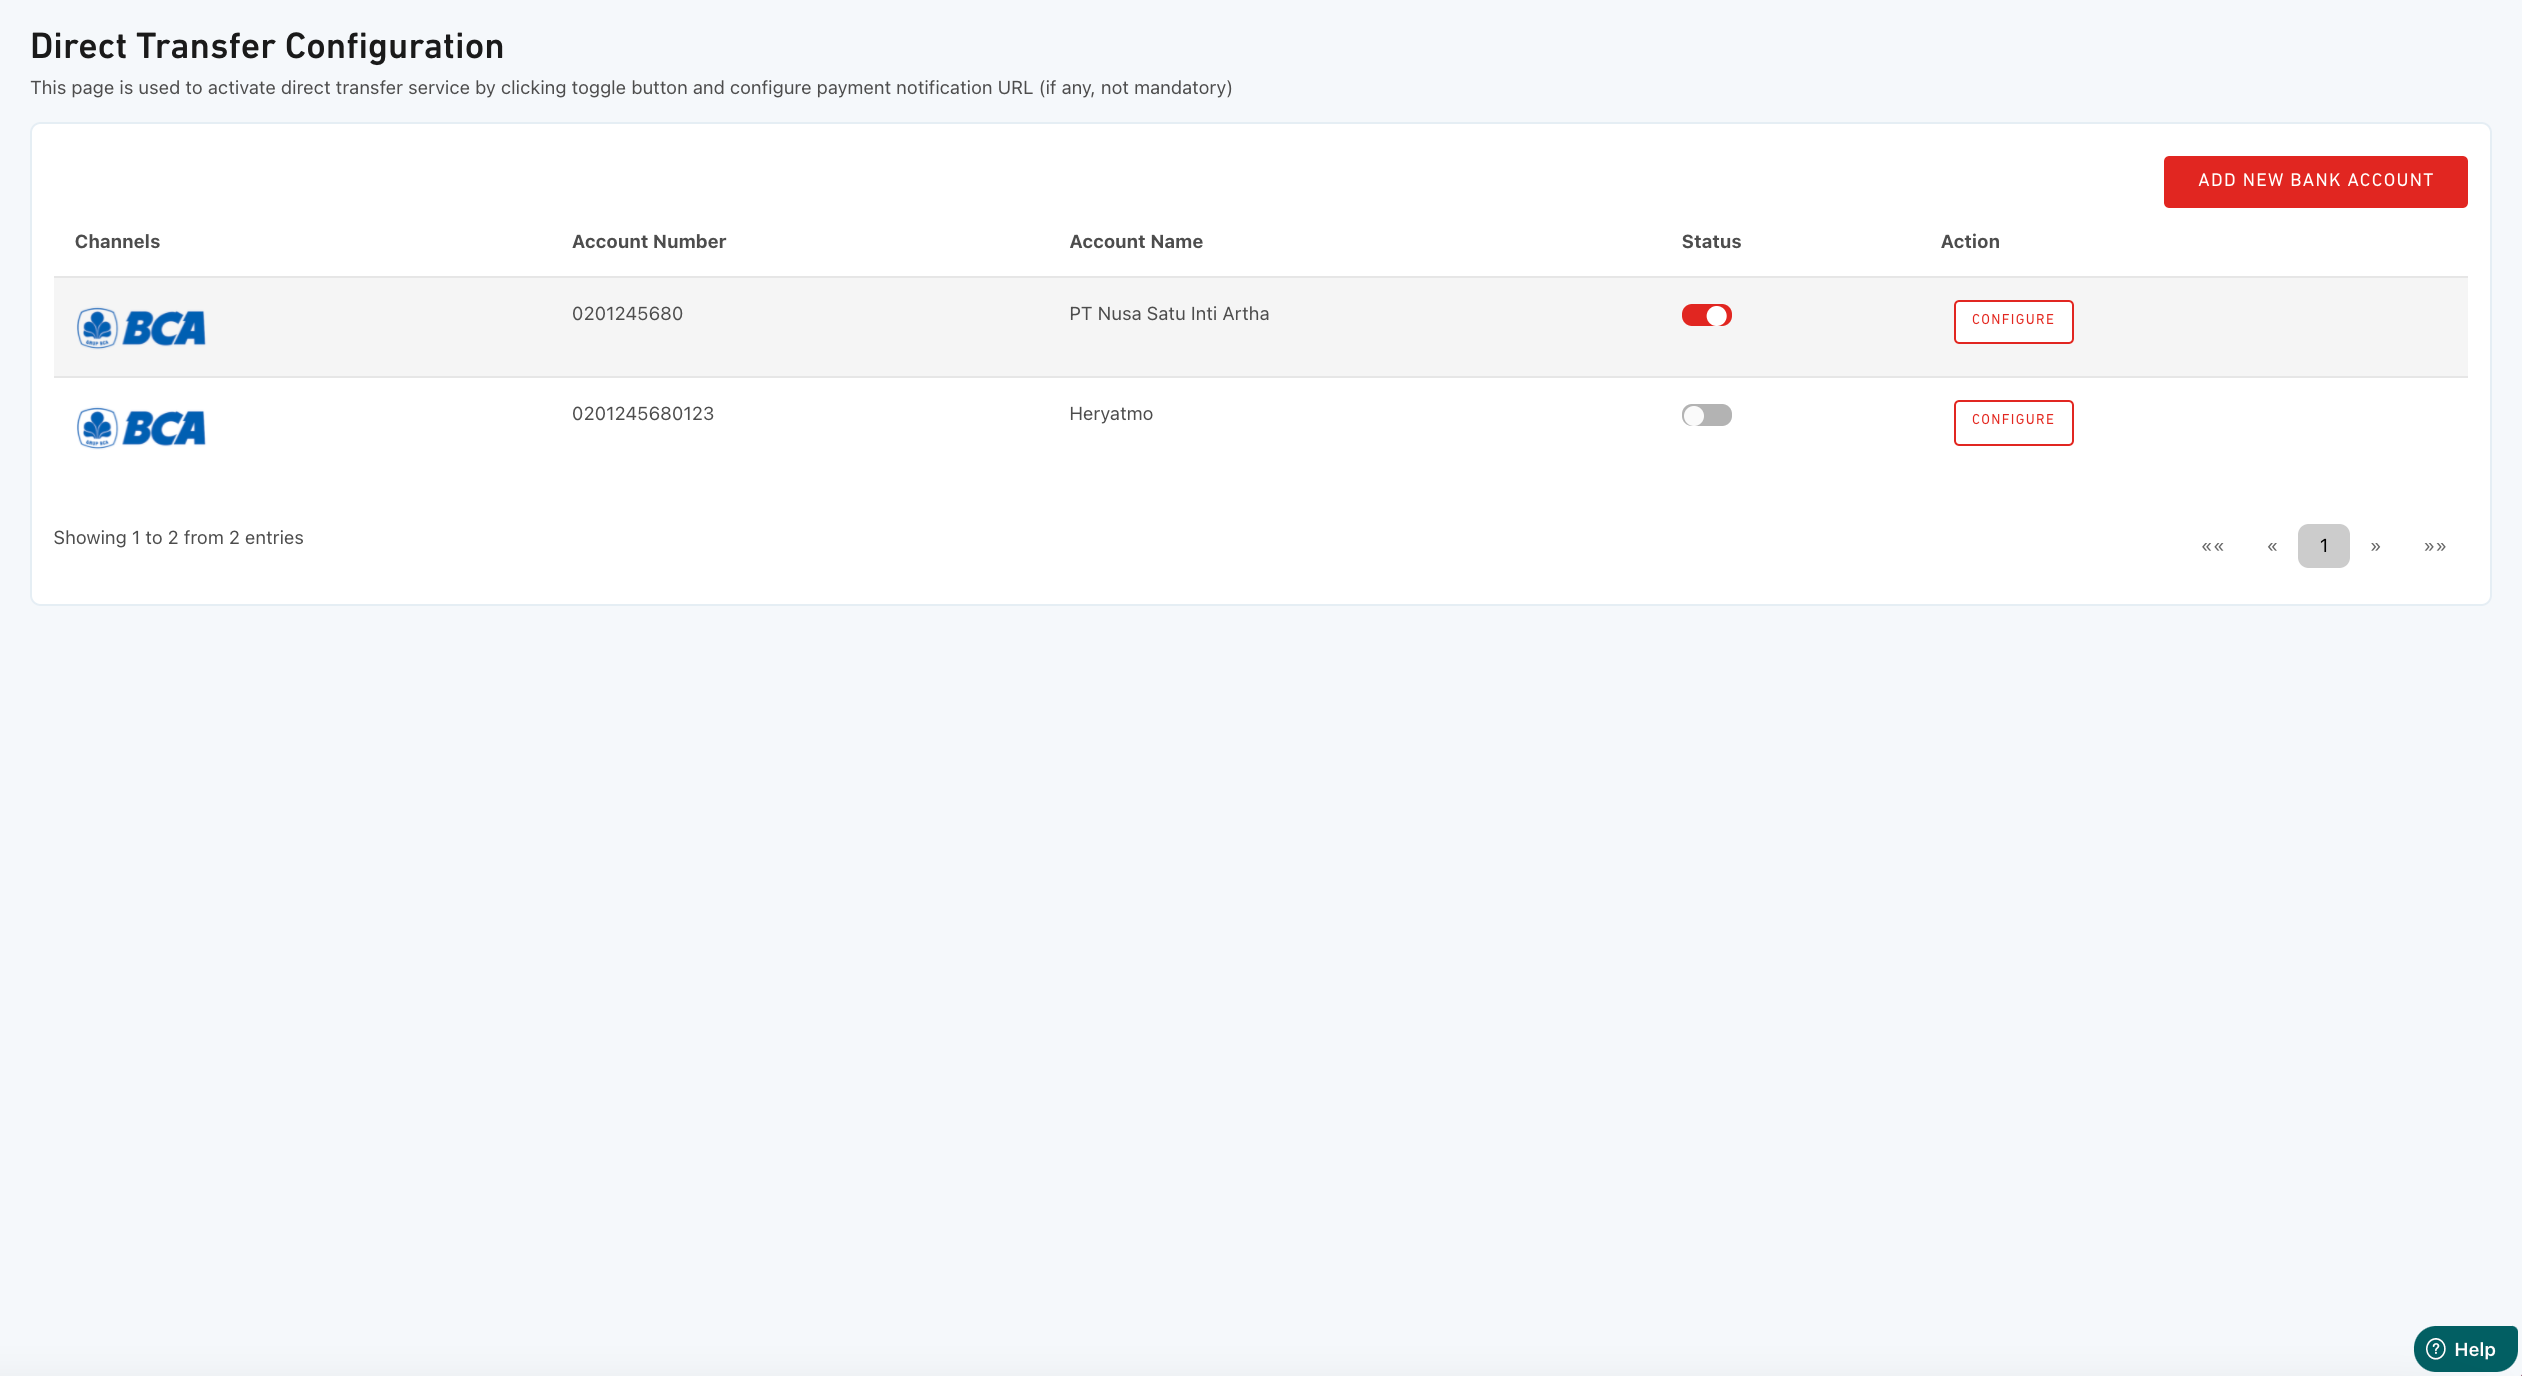Go to the previous page of entries
Image resolution: width=2522 pixels, height=1376 pixels.
point(2272,546)
